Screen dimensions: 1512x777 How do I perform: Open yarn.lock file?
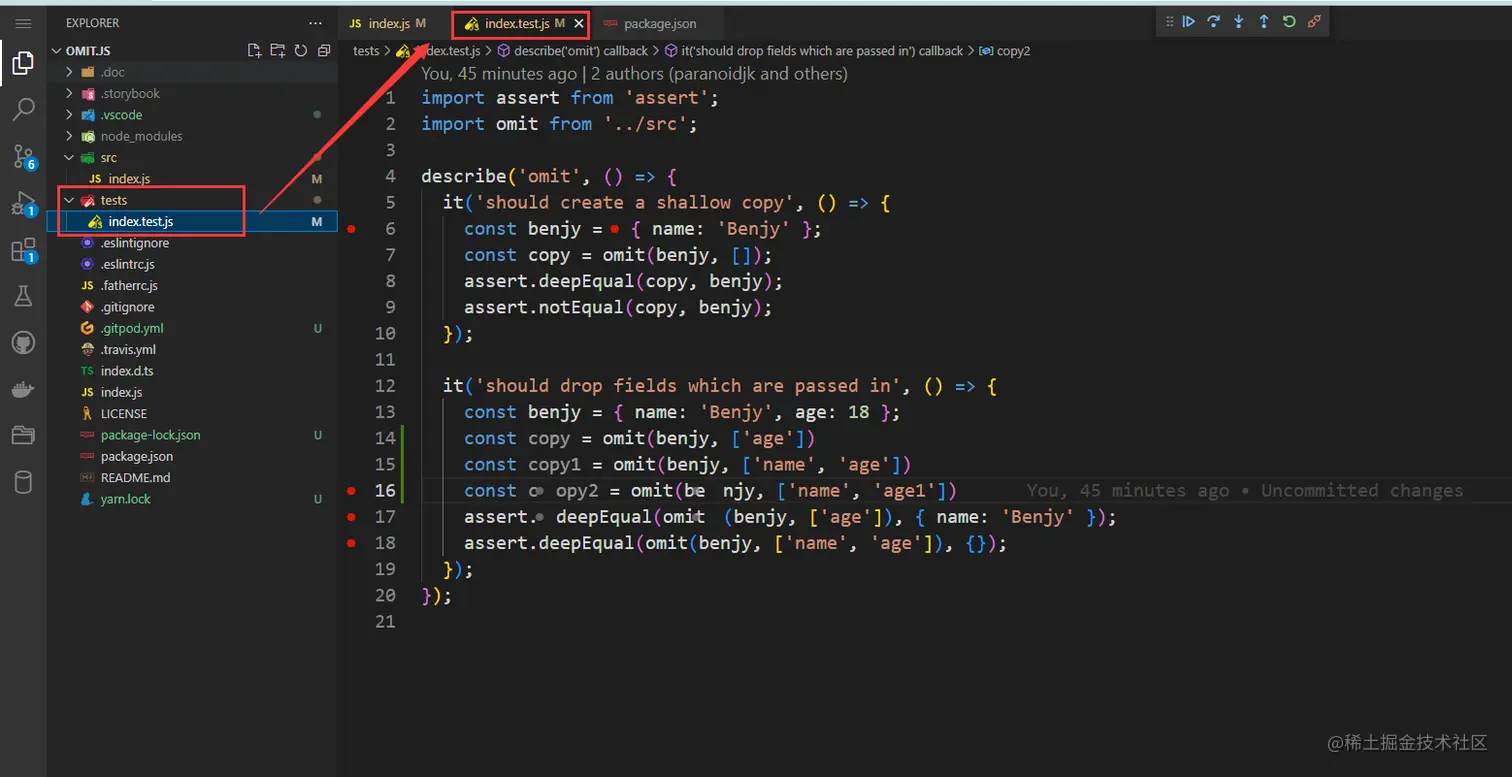193,499
